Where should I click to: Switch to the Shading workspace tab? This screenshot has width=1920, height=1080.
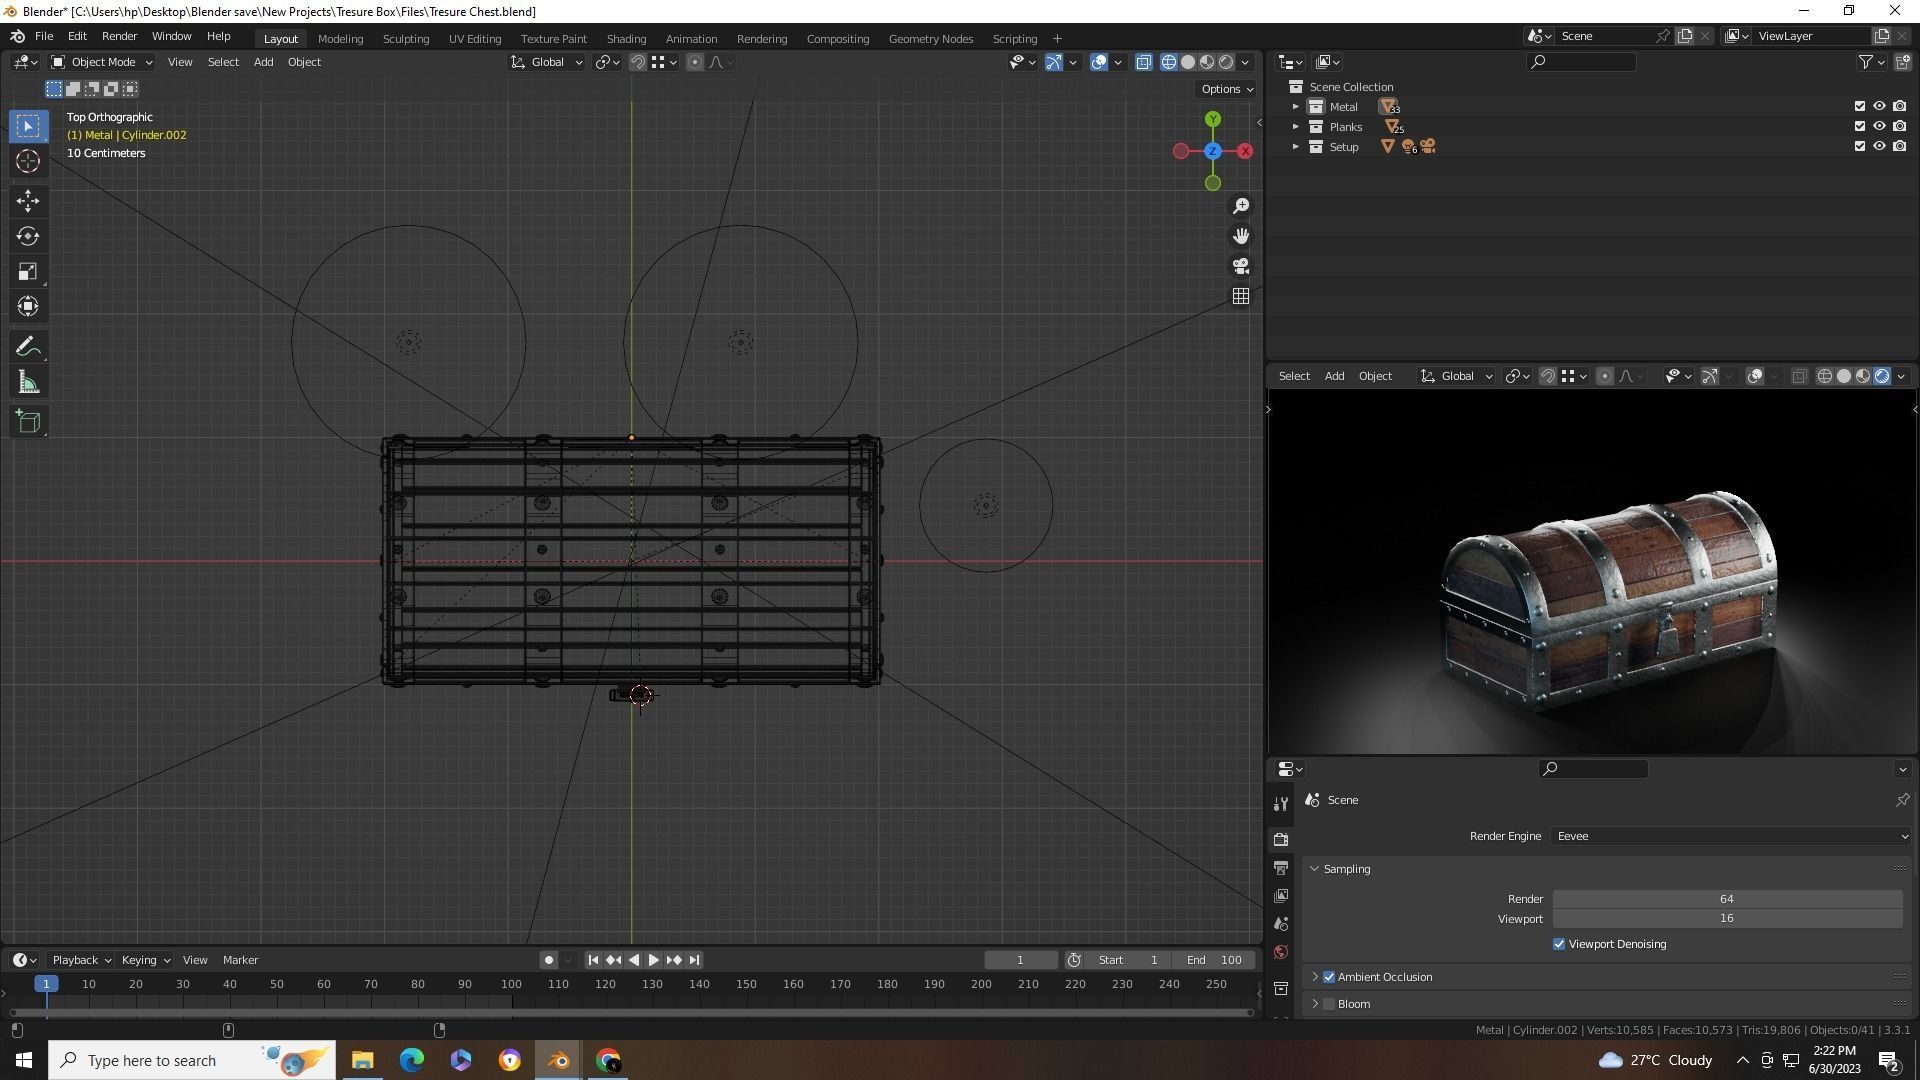point(626,39)
